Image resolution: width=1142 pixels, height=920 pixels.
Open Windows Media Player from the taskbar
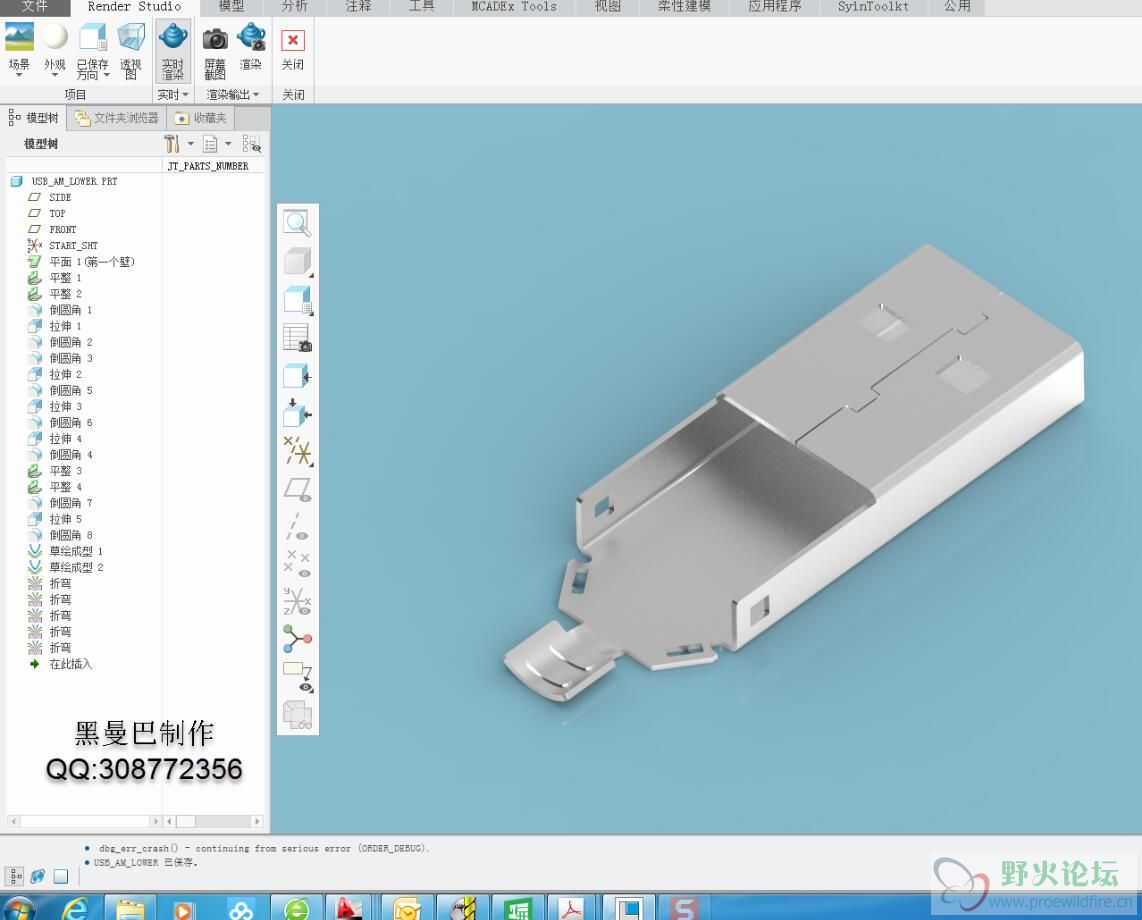(x=184, y=909)
